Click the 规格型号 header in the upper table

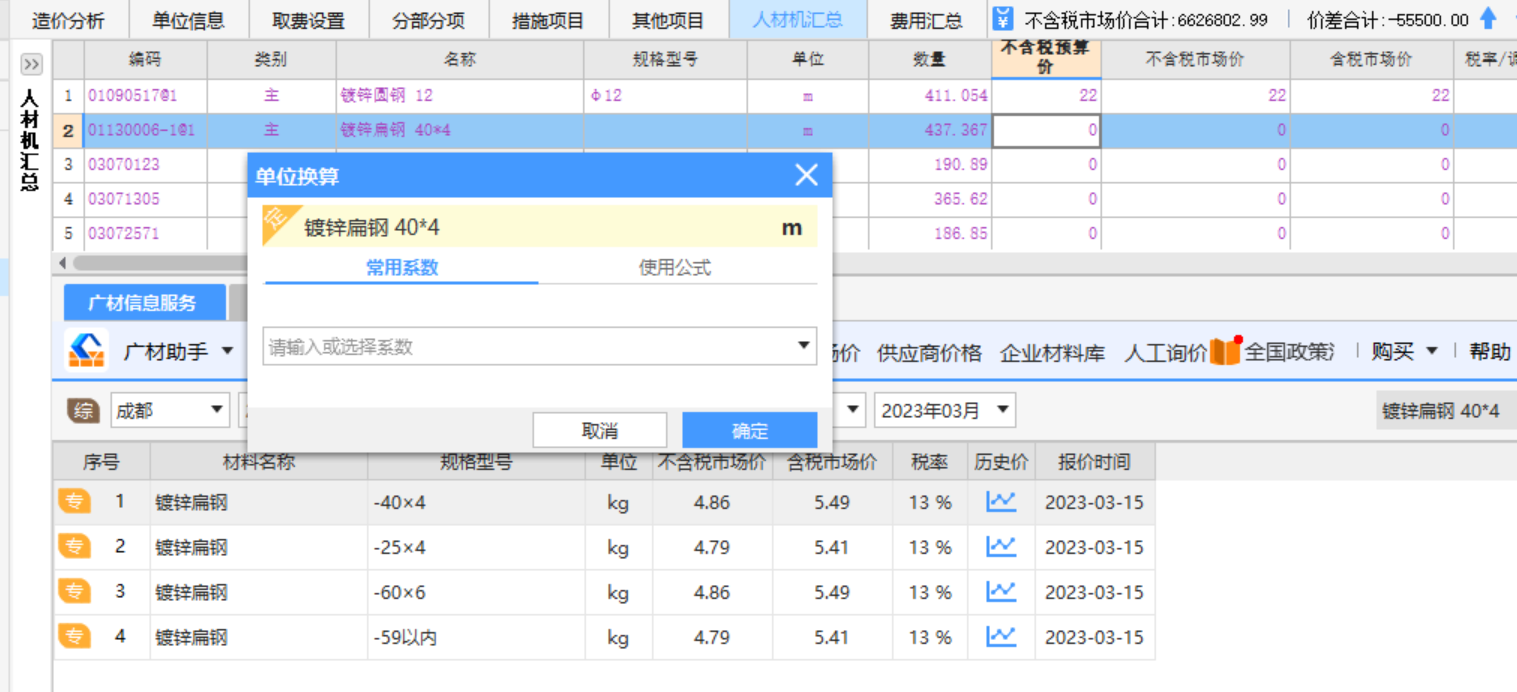[x=666, y=59]
